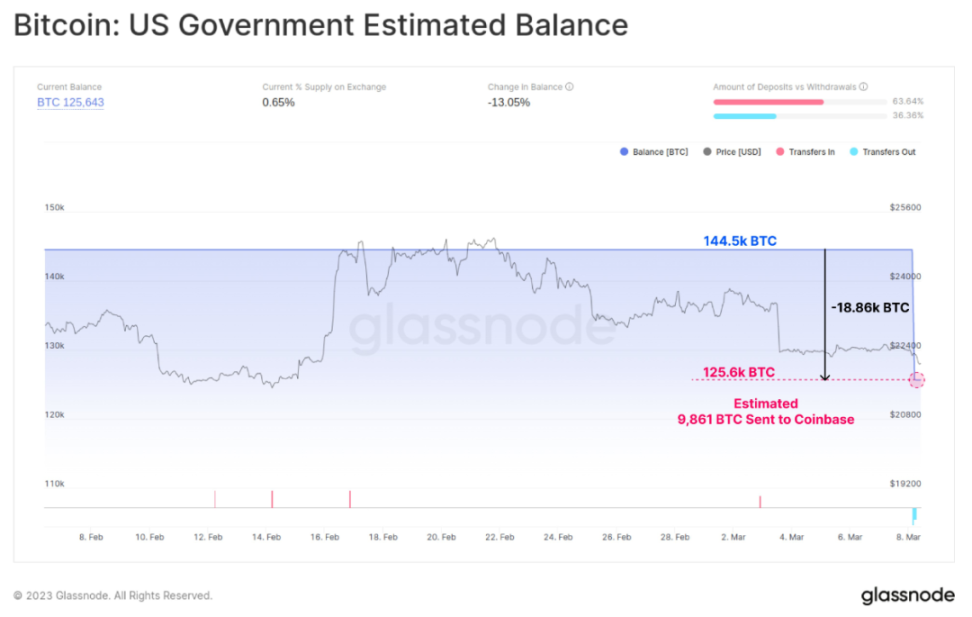The image size is (972, 617).
Task: Click info icon beside Change in Balance
Action: pyautogui.click(x=570, y=87)
